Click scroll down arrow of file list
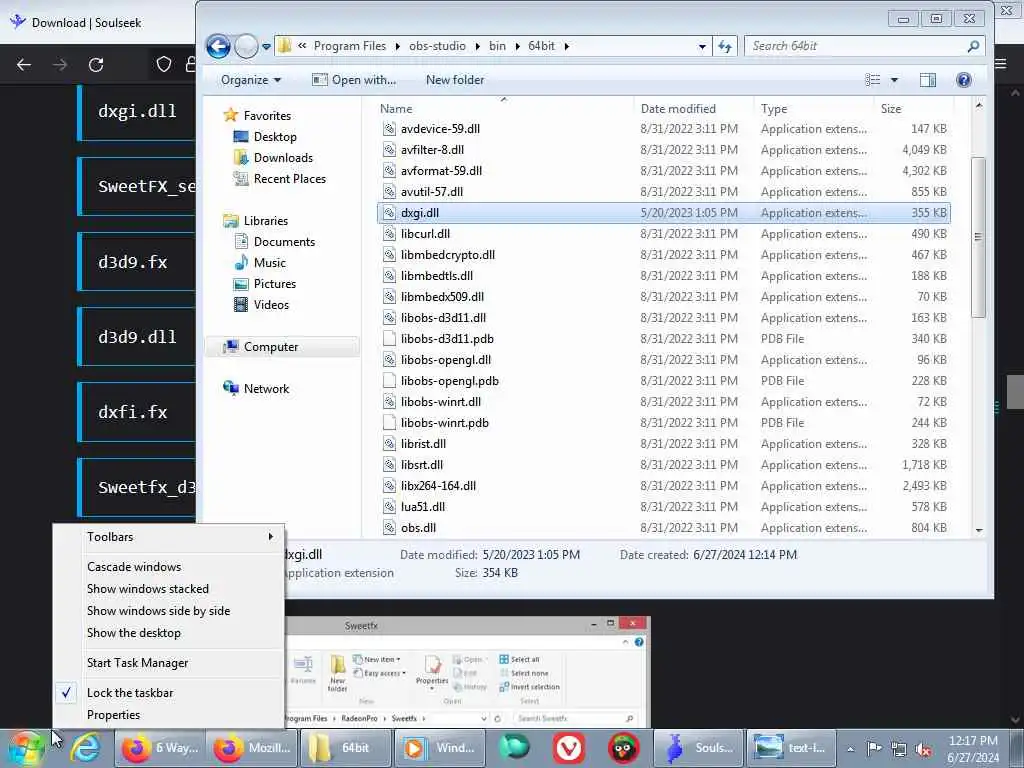This screenshot has width=1024, height=768. tap(978, 530)
